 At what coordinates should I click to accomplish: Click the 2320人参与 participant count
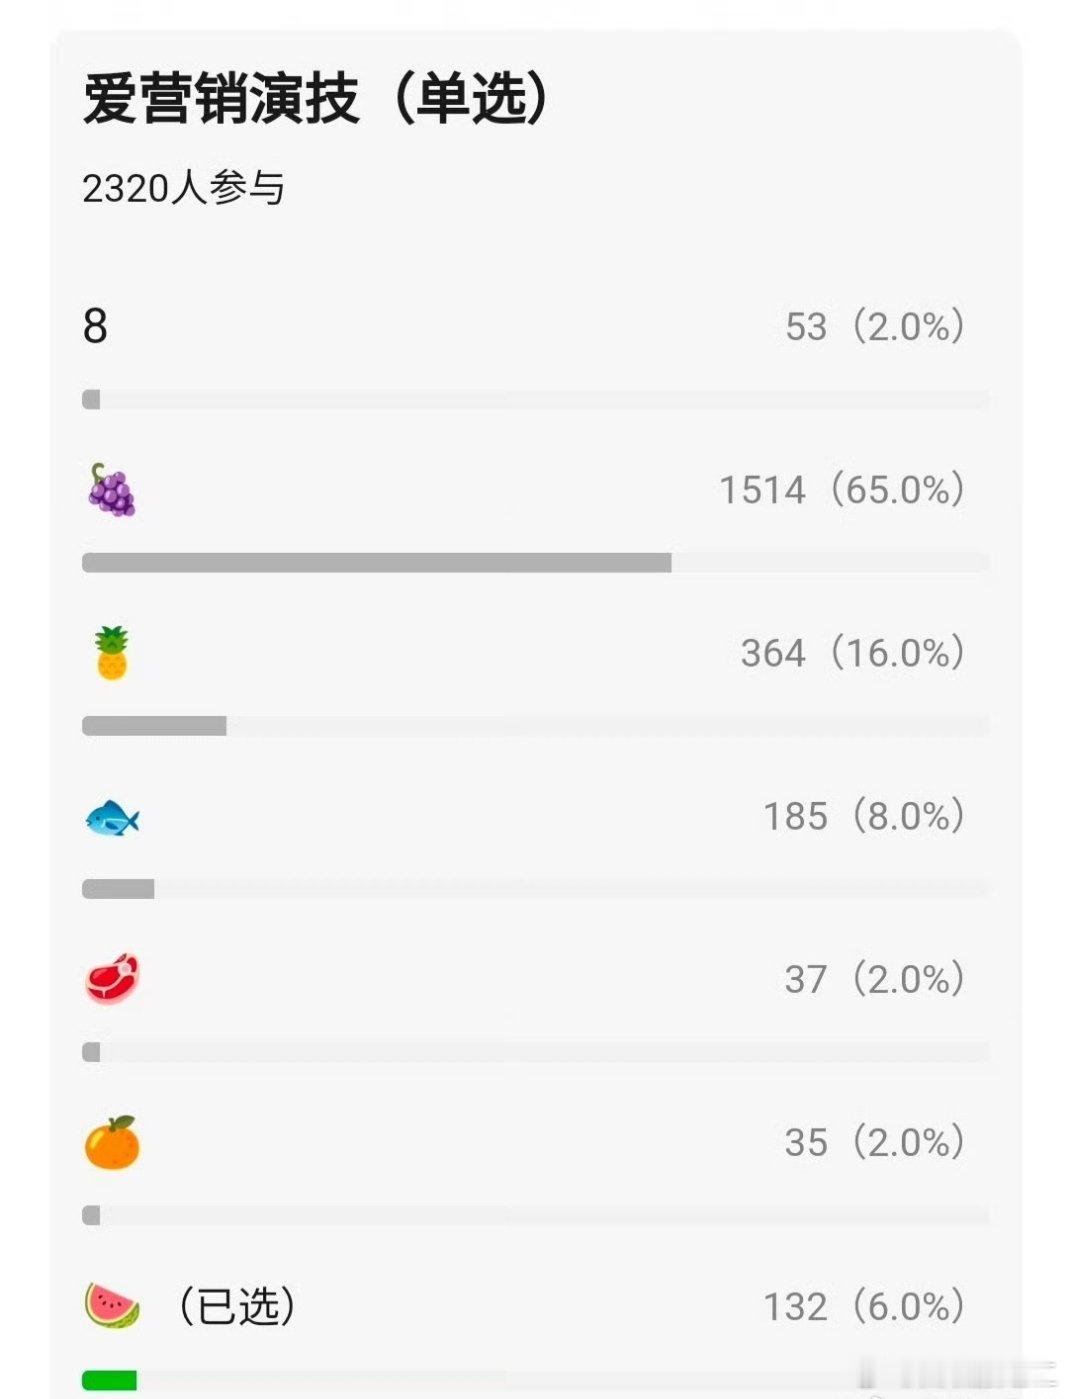pos(184,188)
